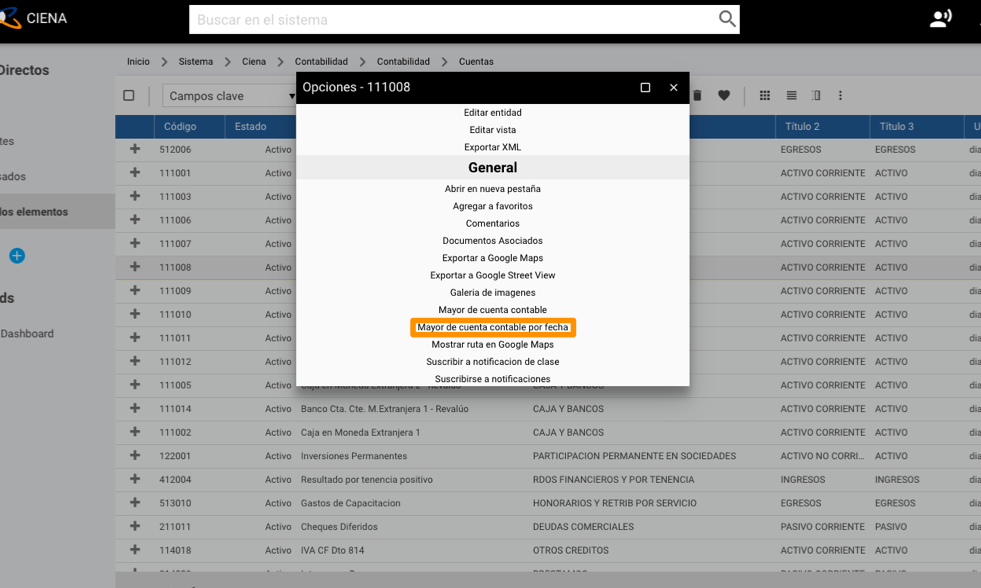Viewport: 981px width, 588px height.
Task: Click cell OTROS CREDITOS
Action: click(x=571, y=550)
